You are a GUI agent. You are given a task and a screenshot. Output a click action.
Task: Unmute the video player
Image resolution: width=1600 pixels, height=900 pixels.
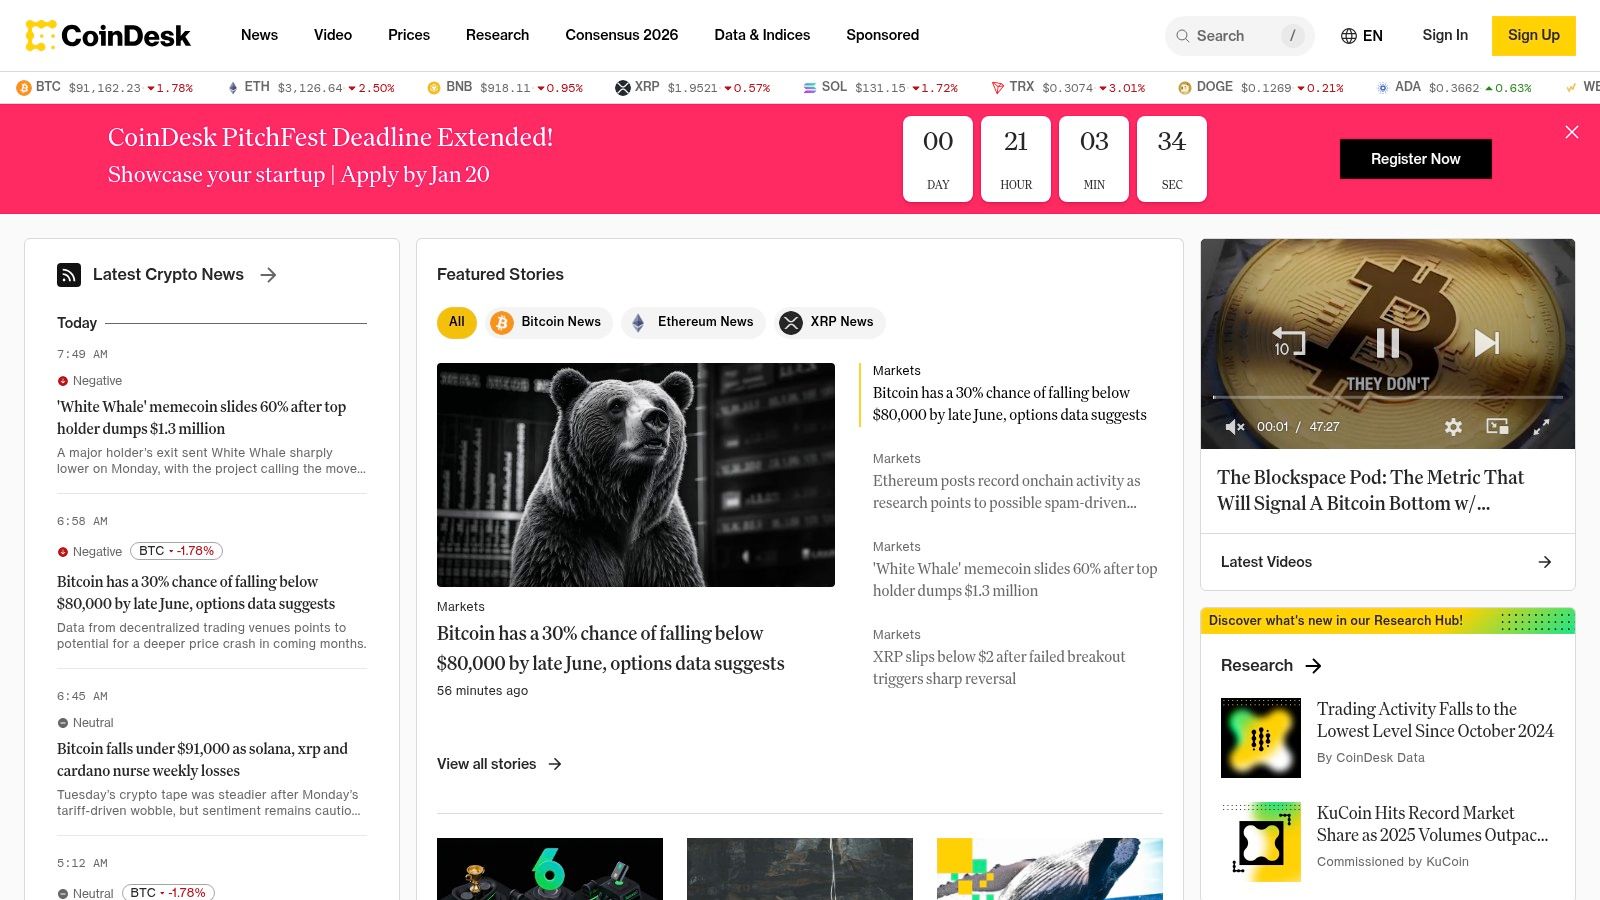point(1234,427)
